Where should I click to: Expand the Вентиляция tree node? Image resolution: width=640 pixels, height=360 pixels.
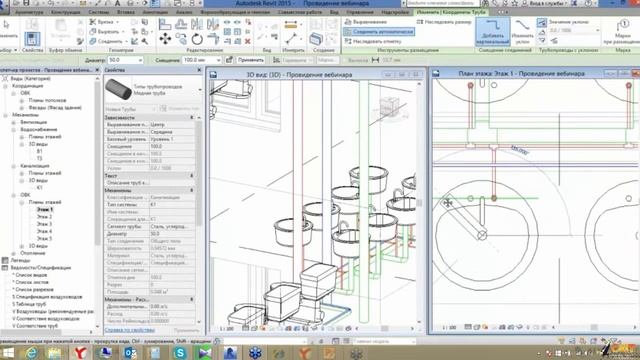click(13, 122)
